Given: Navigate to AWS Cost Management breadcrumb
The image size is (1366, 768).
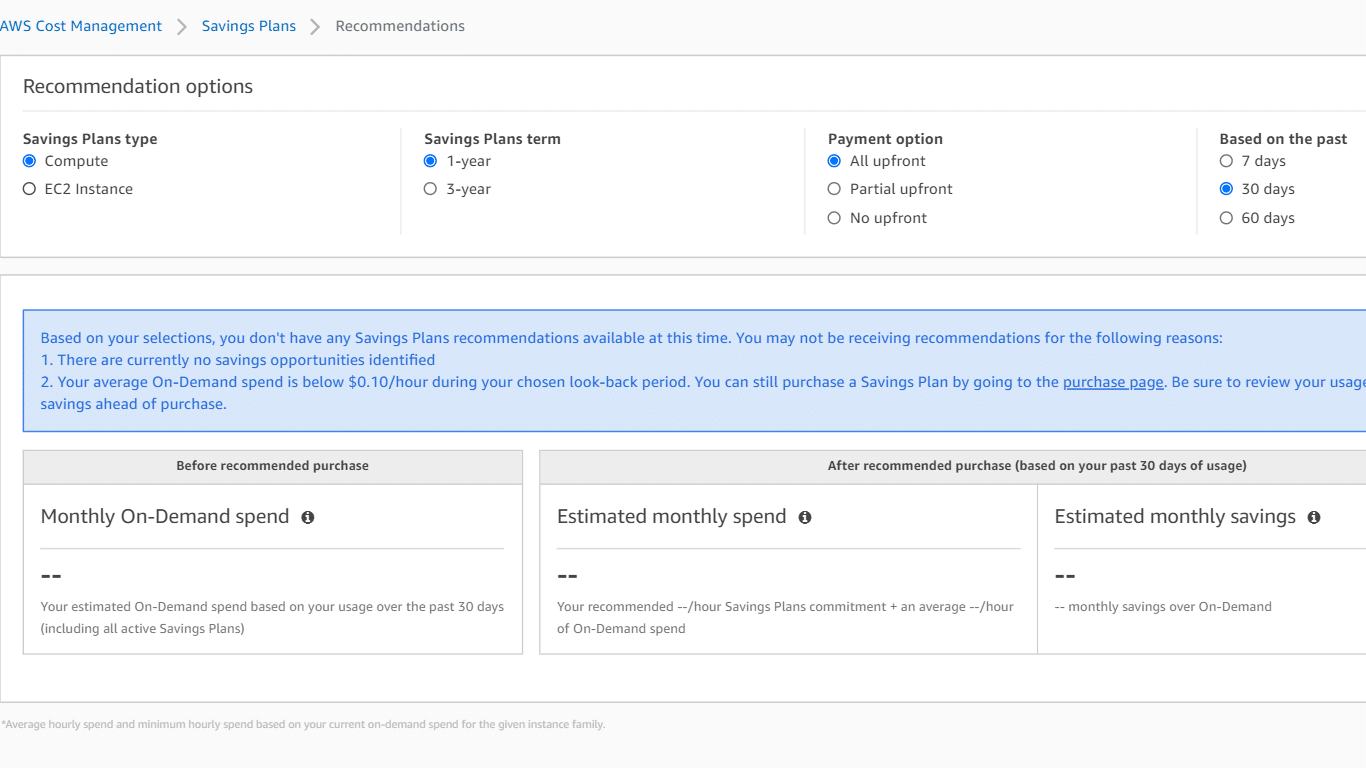Looking at the screenshot, I should (81, 26).
